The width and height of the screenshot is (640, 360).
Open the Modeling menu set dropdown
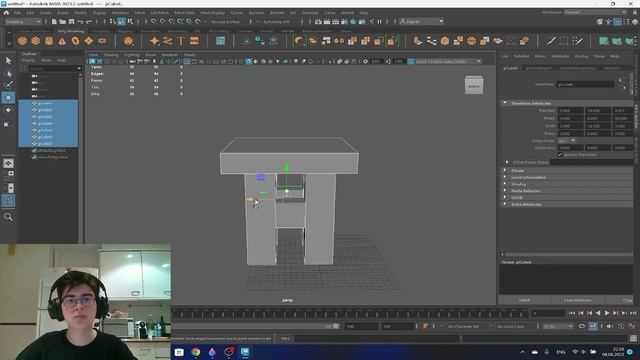coord(22,22)
